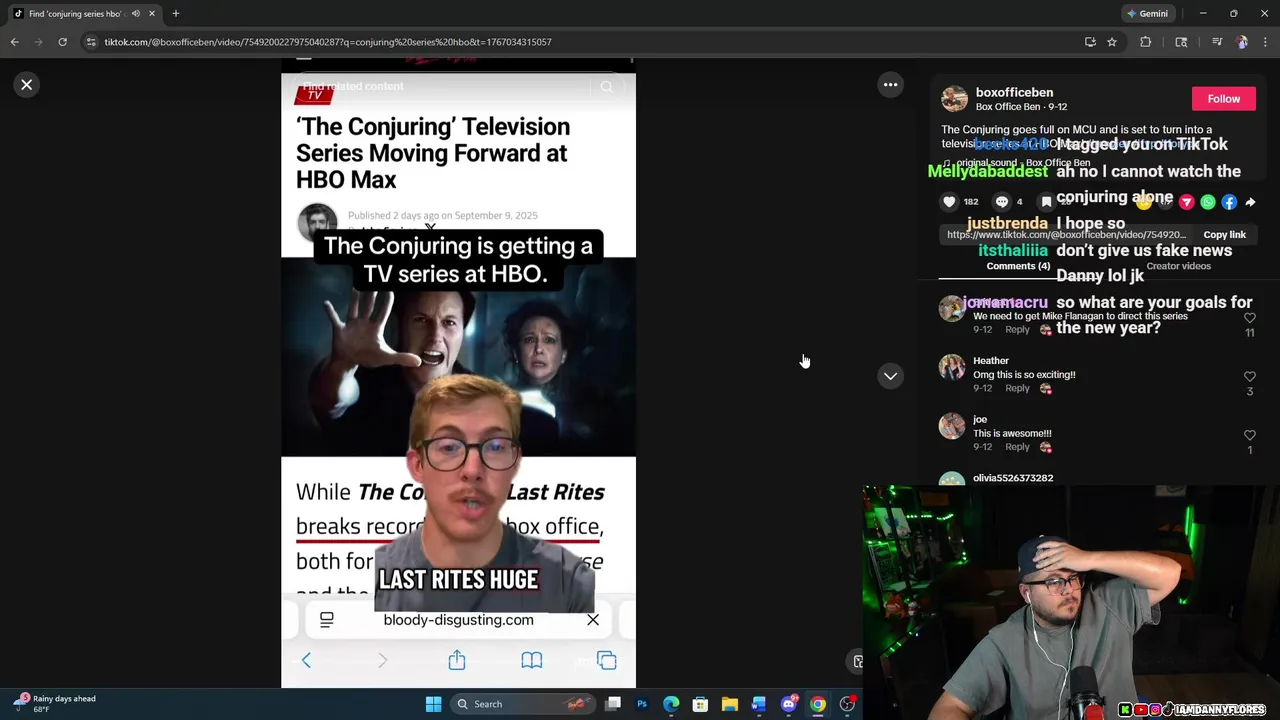Image resolution: width=1280 pixels, height=720 pixels.
Task: Open Gemini in Chrome
Action: coord(1147,14)
